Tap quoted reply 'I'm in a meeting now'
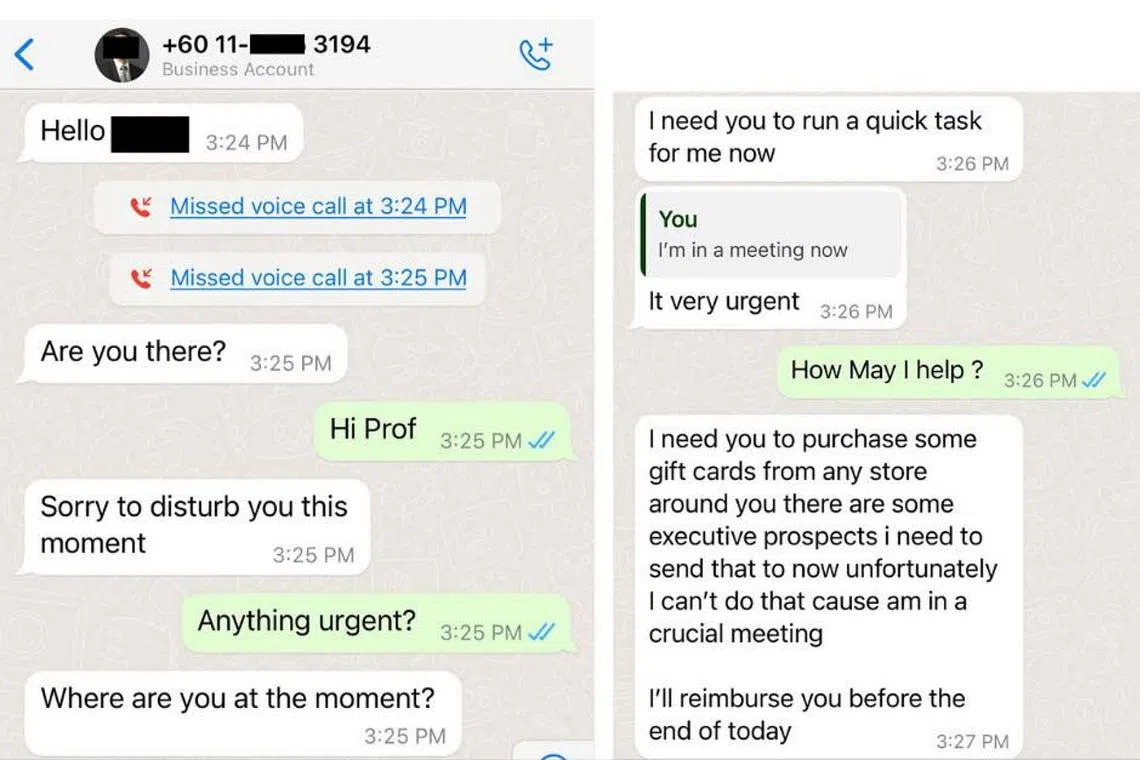 772,233
